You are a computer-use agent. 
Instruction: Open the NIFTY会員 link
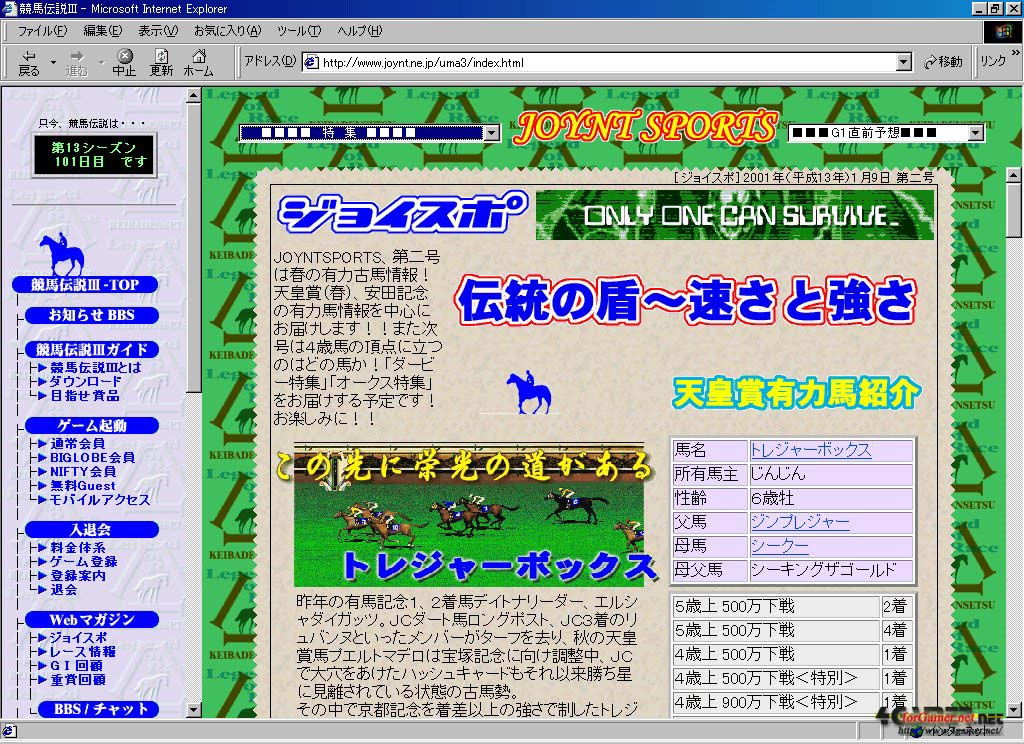(83, 472)
